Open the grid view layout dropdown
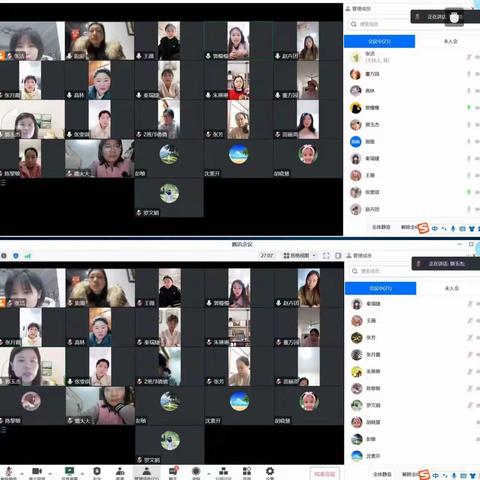The width and height of the screenshot is (480, 480). pyautogui.click(x=300, y=256)
